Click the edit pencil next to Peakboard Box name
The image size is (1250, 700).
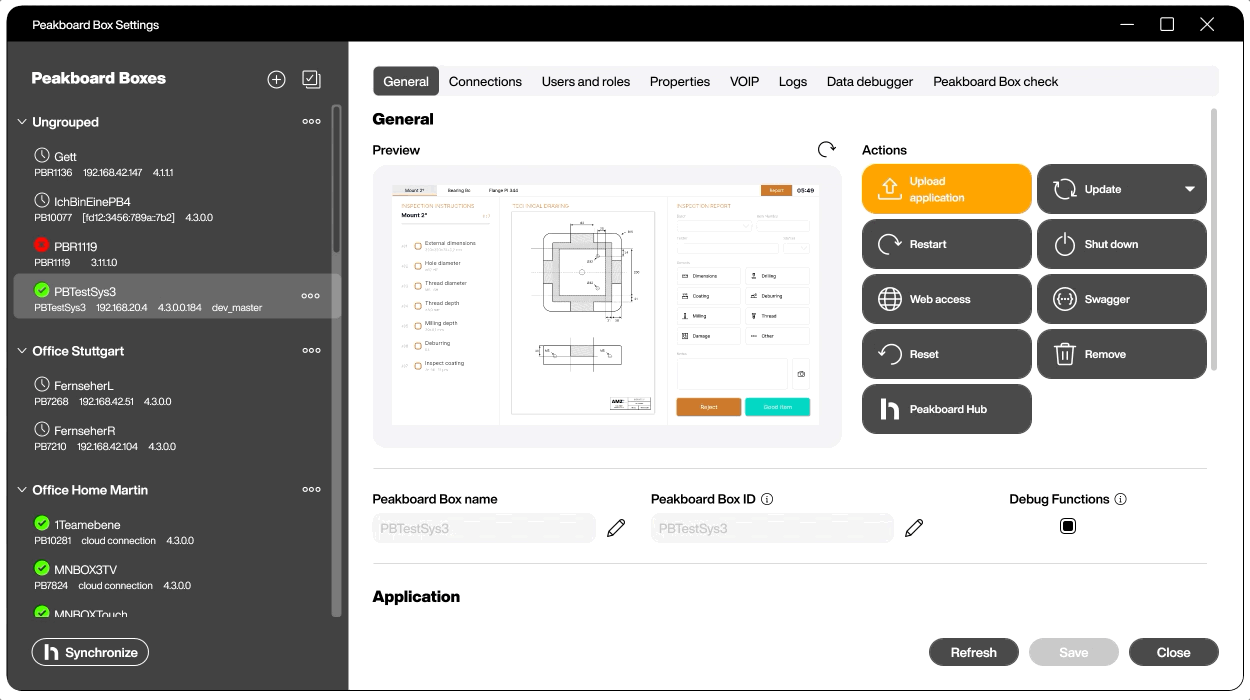coord(616,528)
